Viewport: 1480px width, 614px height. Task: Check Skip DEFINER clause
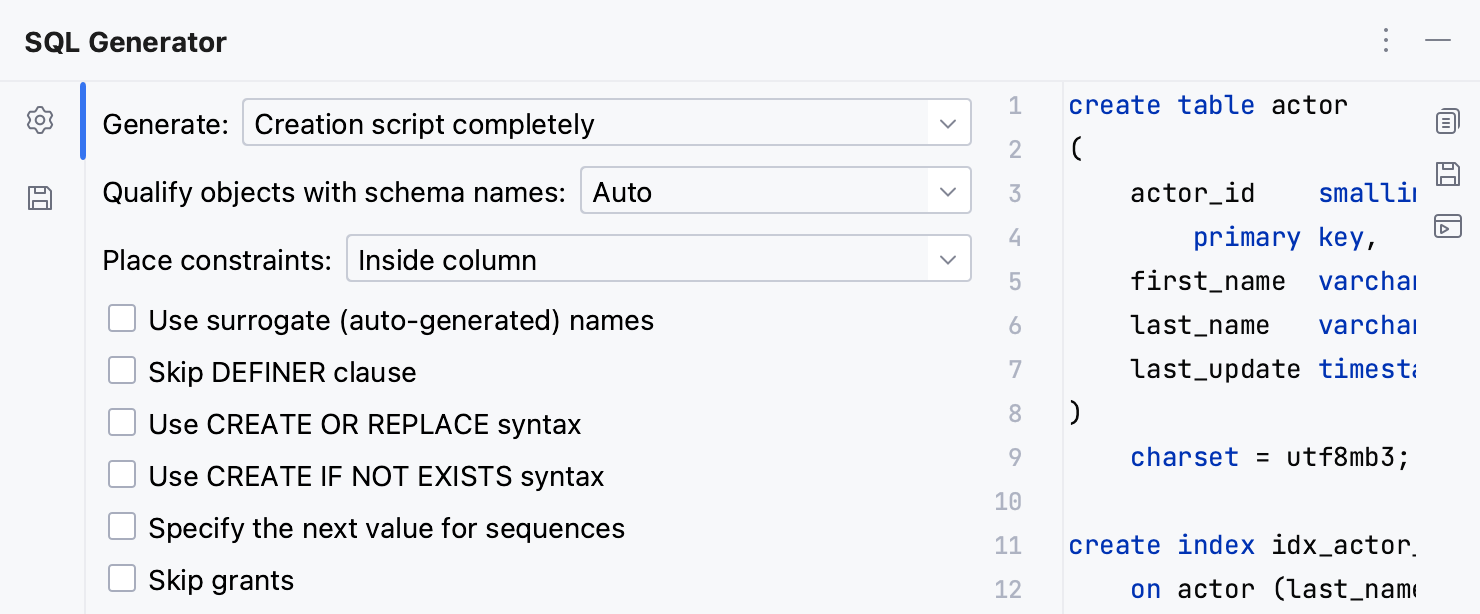click(x=121, y=369)
